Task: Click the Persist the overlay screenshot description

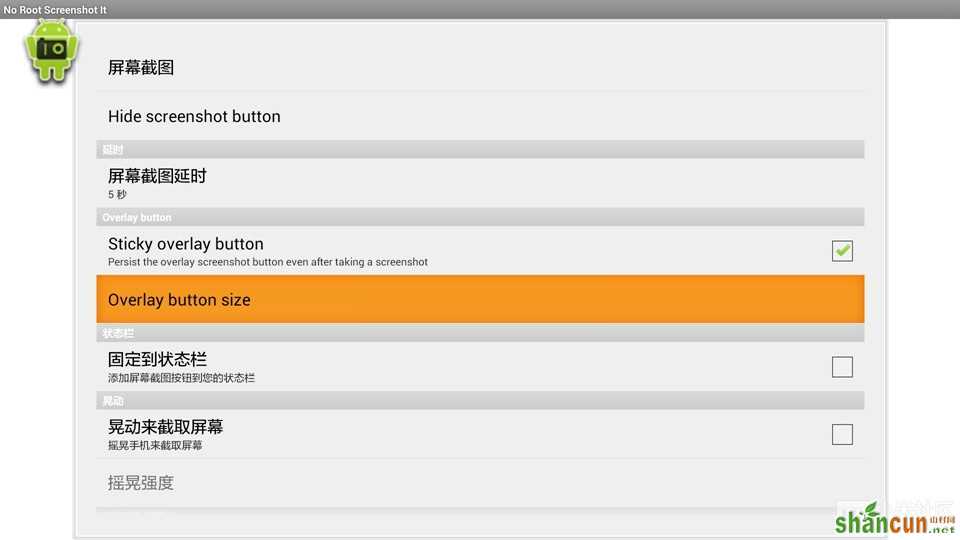Action: [268, 262]
